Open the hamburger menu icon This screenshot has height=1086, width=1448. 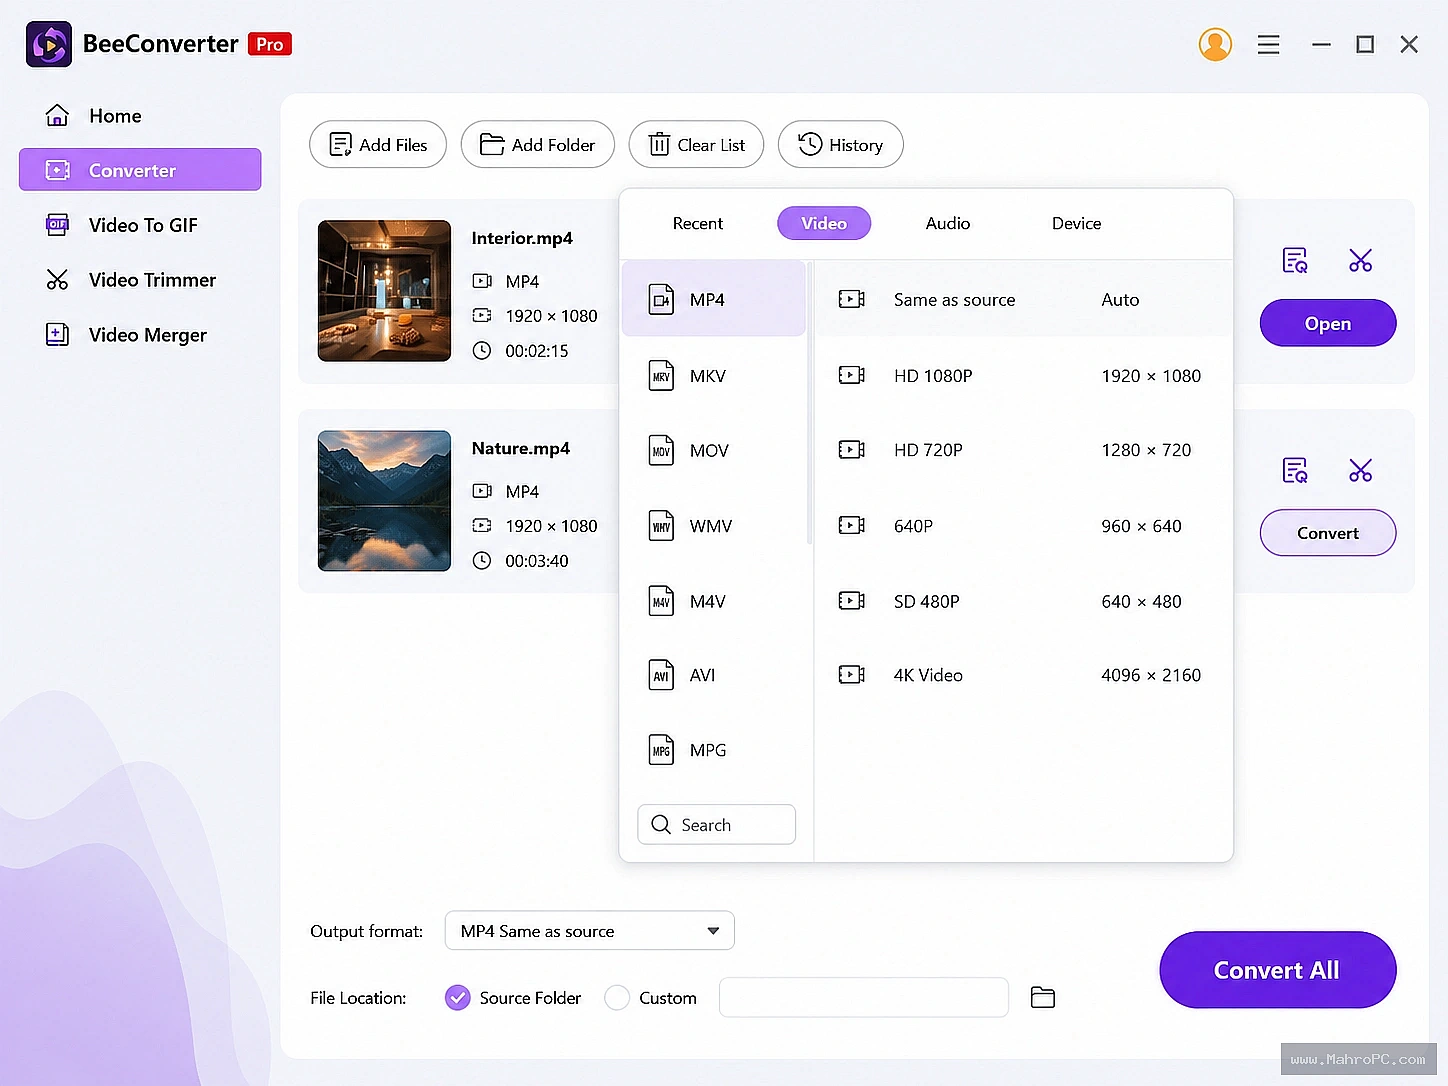click(x=1268, y=44)
